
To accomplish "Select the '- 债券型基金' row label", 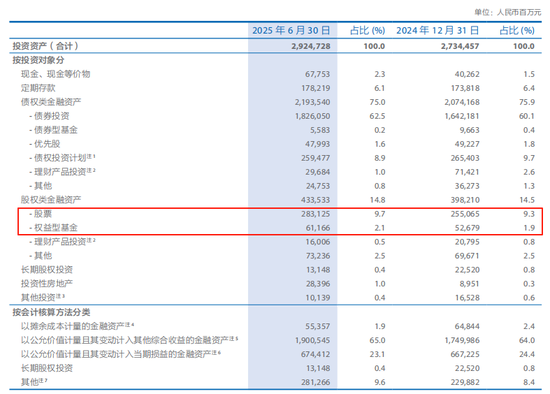I will pos(53,130).
